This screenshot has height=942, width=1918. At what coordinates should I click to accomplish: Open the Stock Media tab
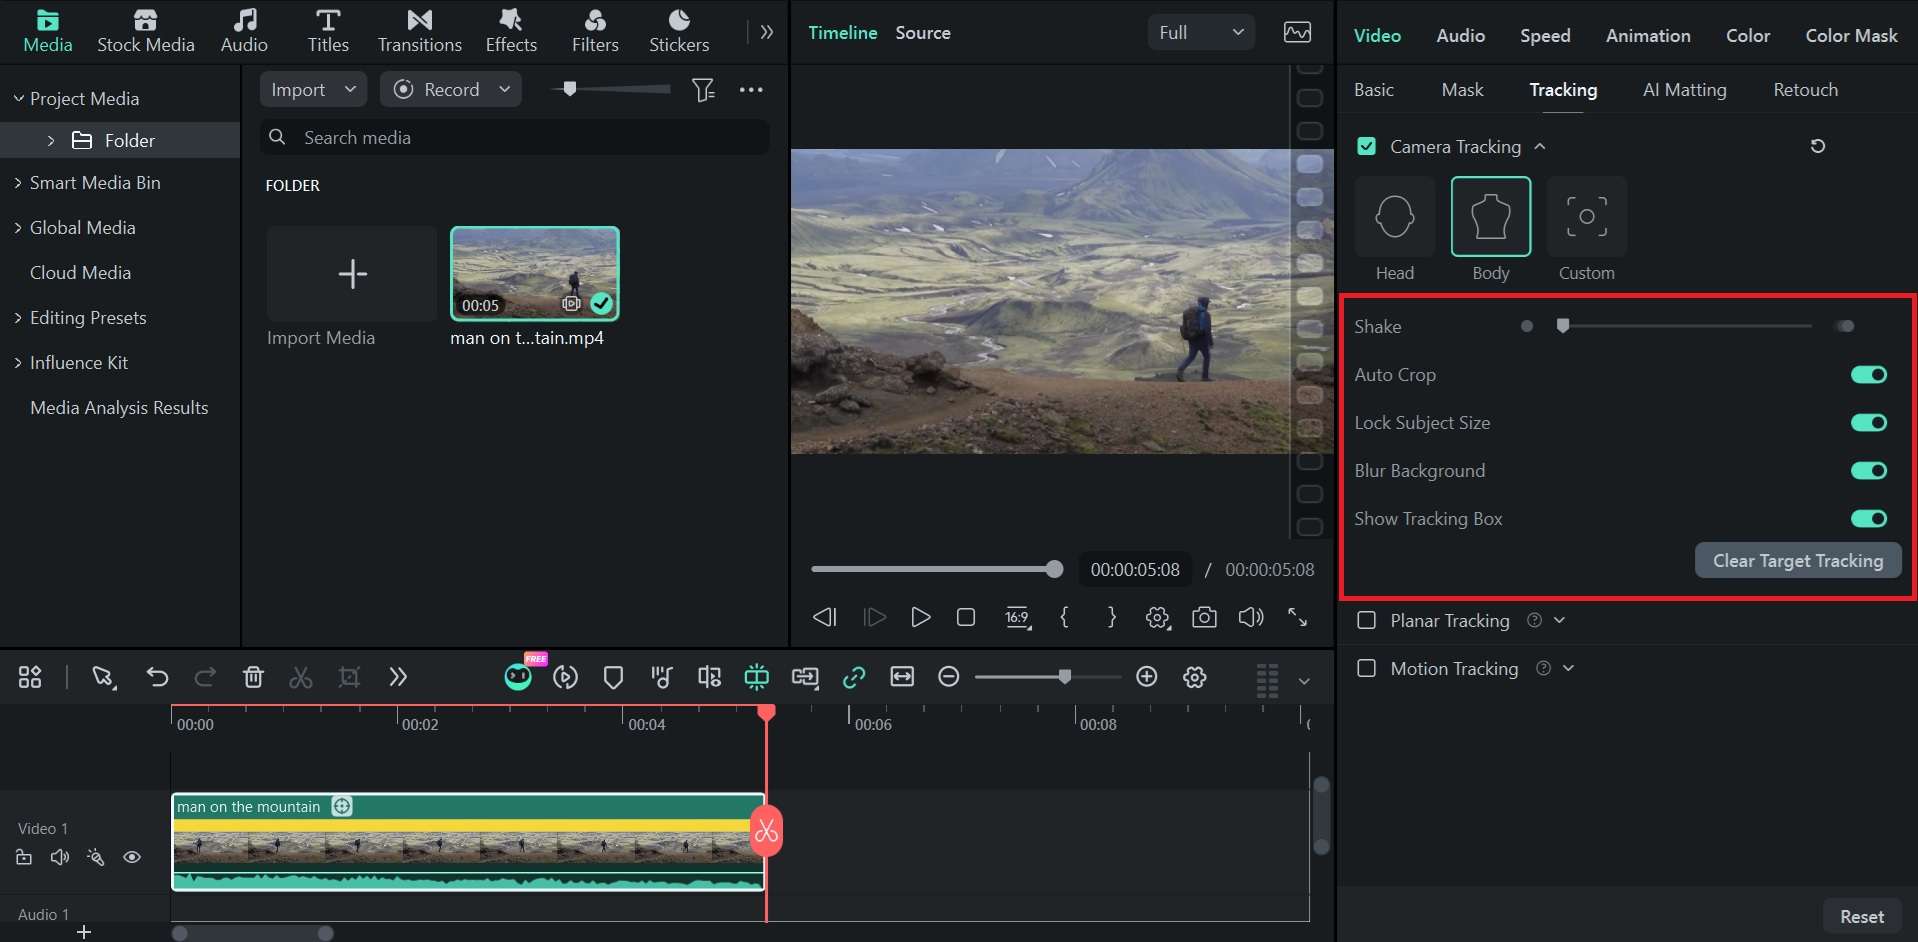click(145, 31)
